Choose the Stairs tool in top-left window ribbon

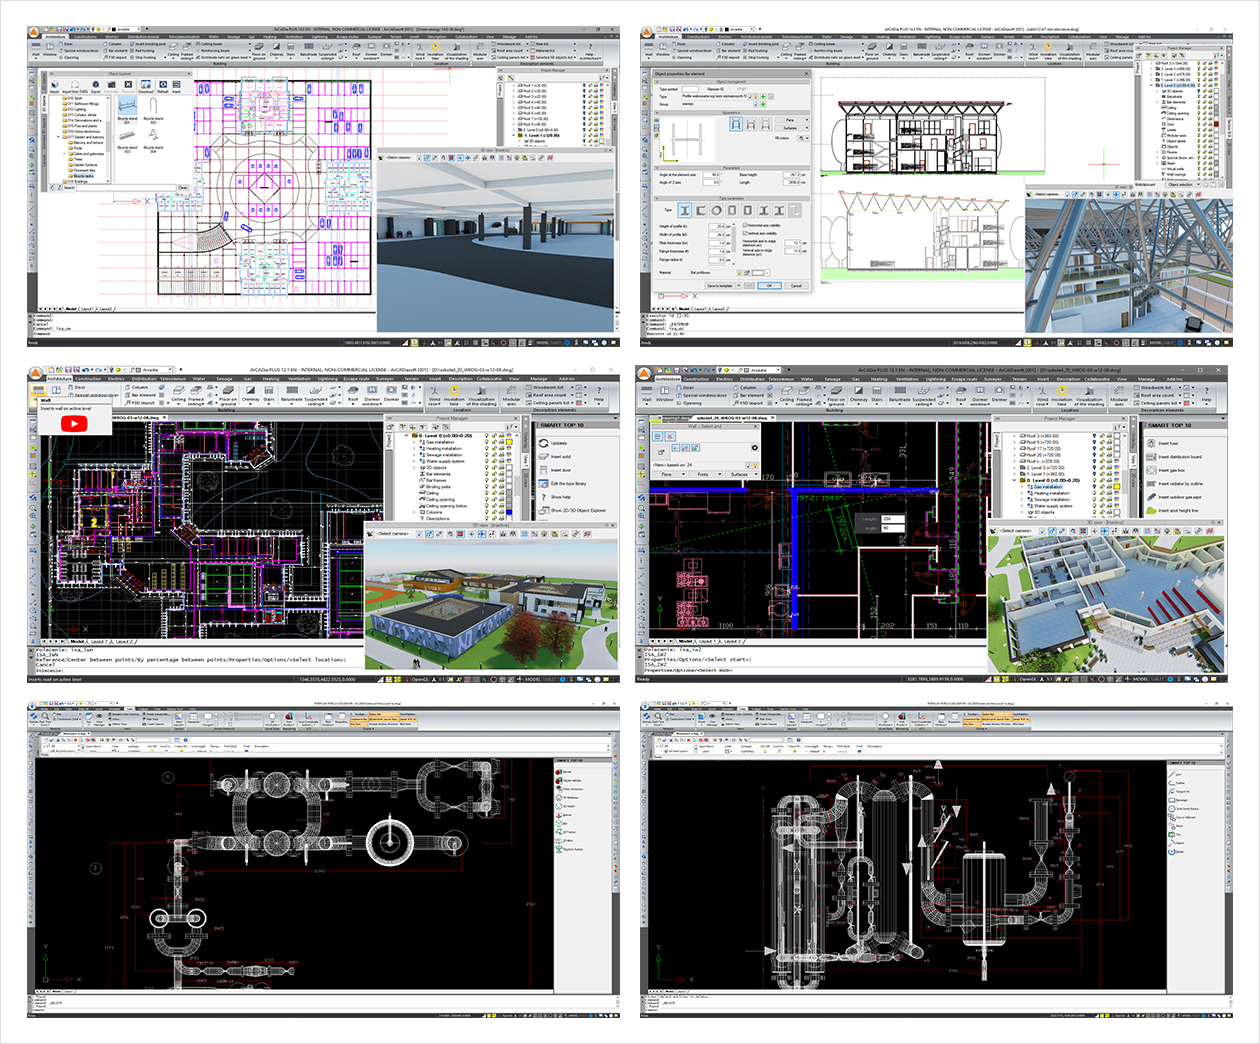290,49
